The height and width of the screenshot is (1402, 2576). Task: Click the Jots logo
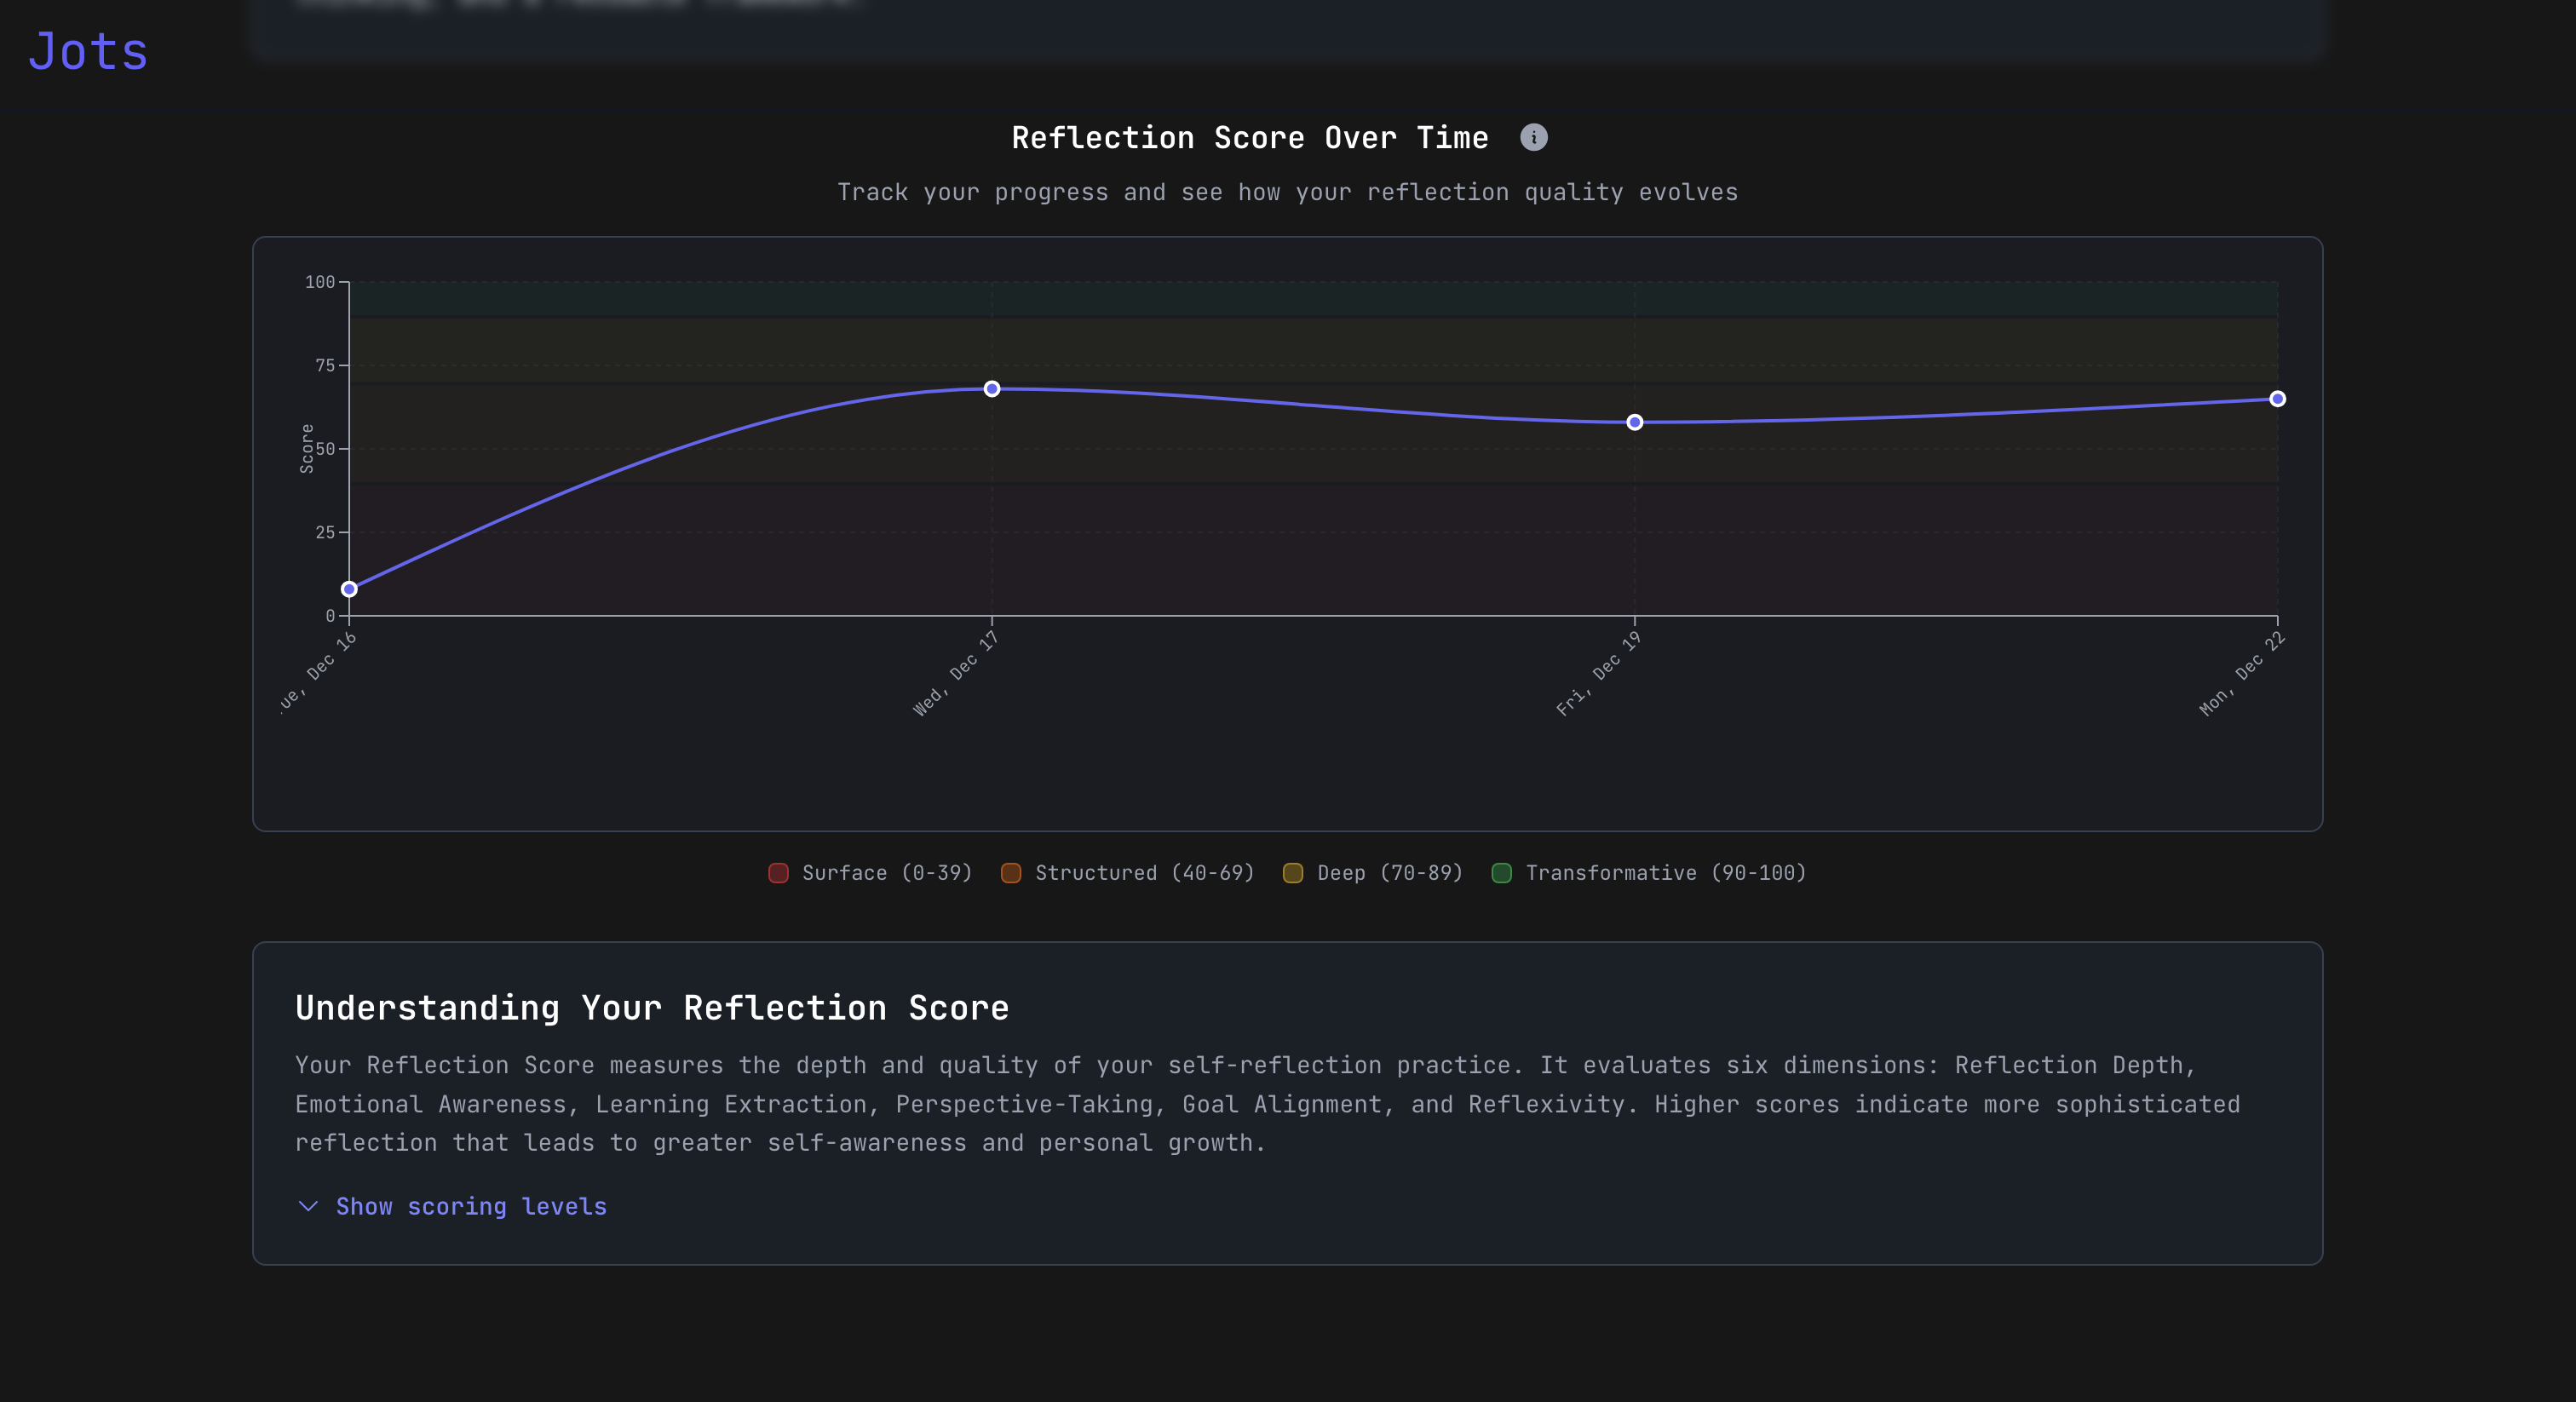pos(88,50)
